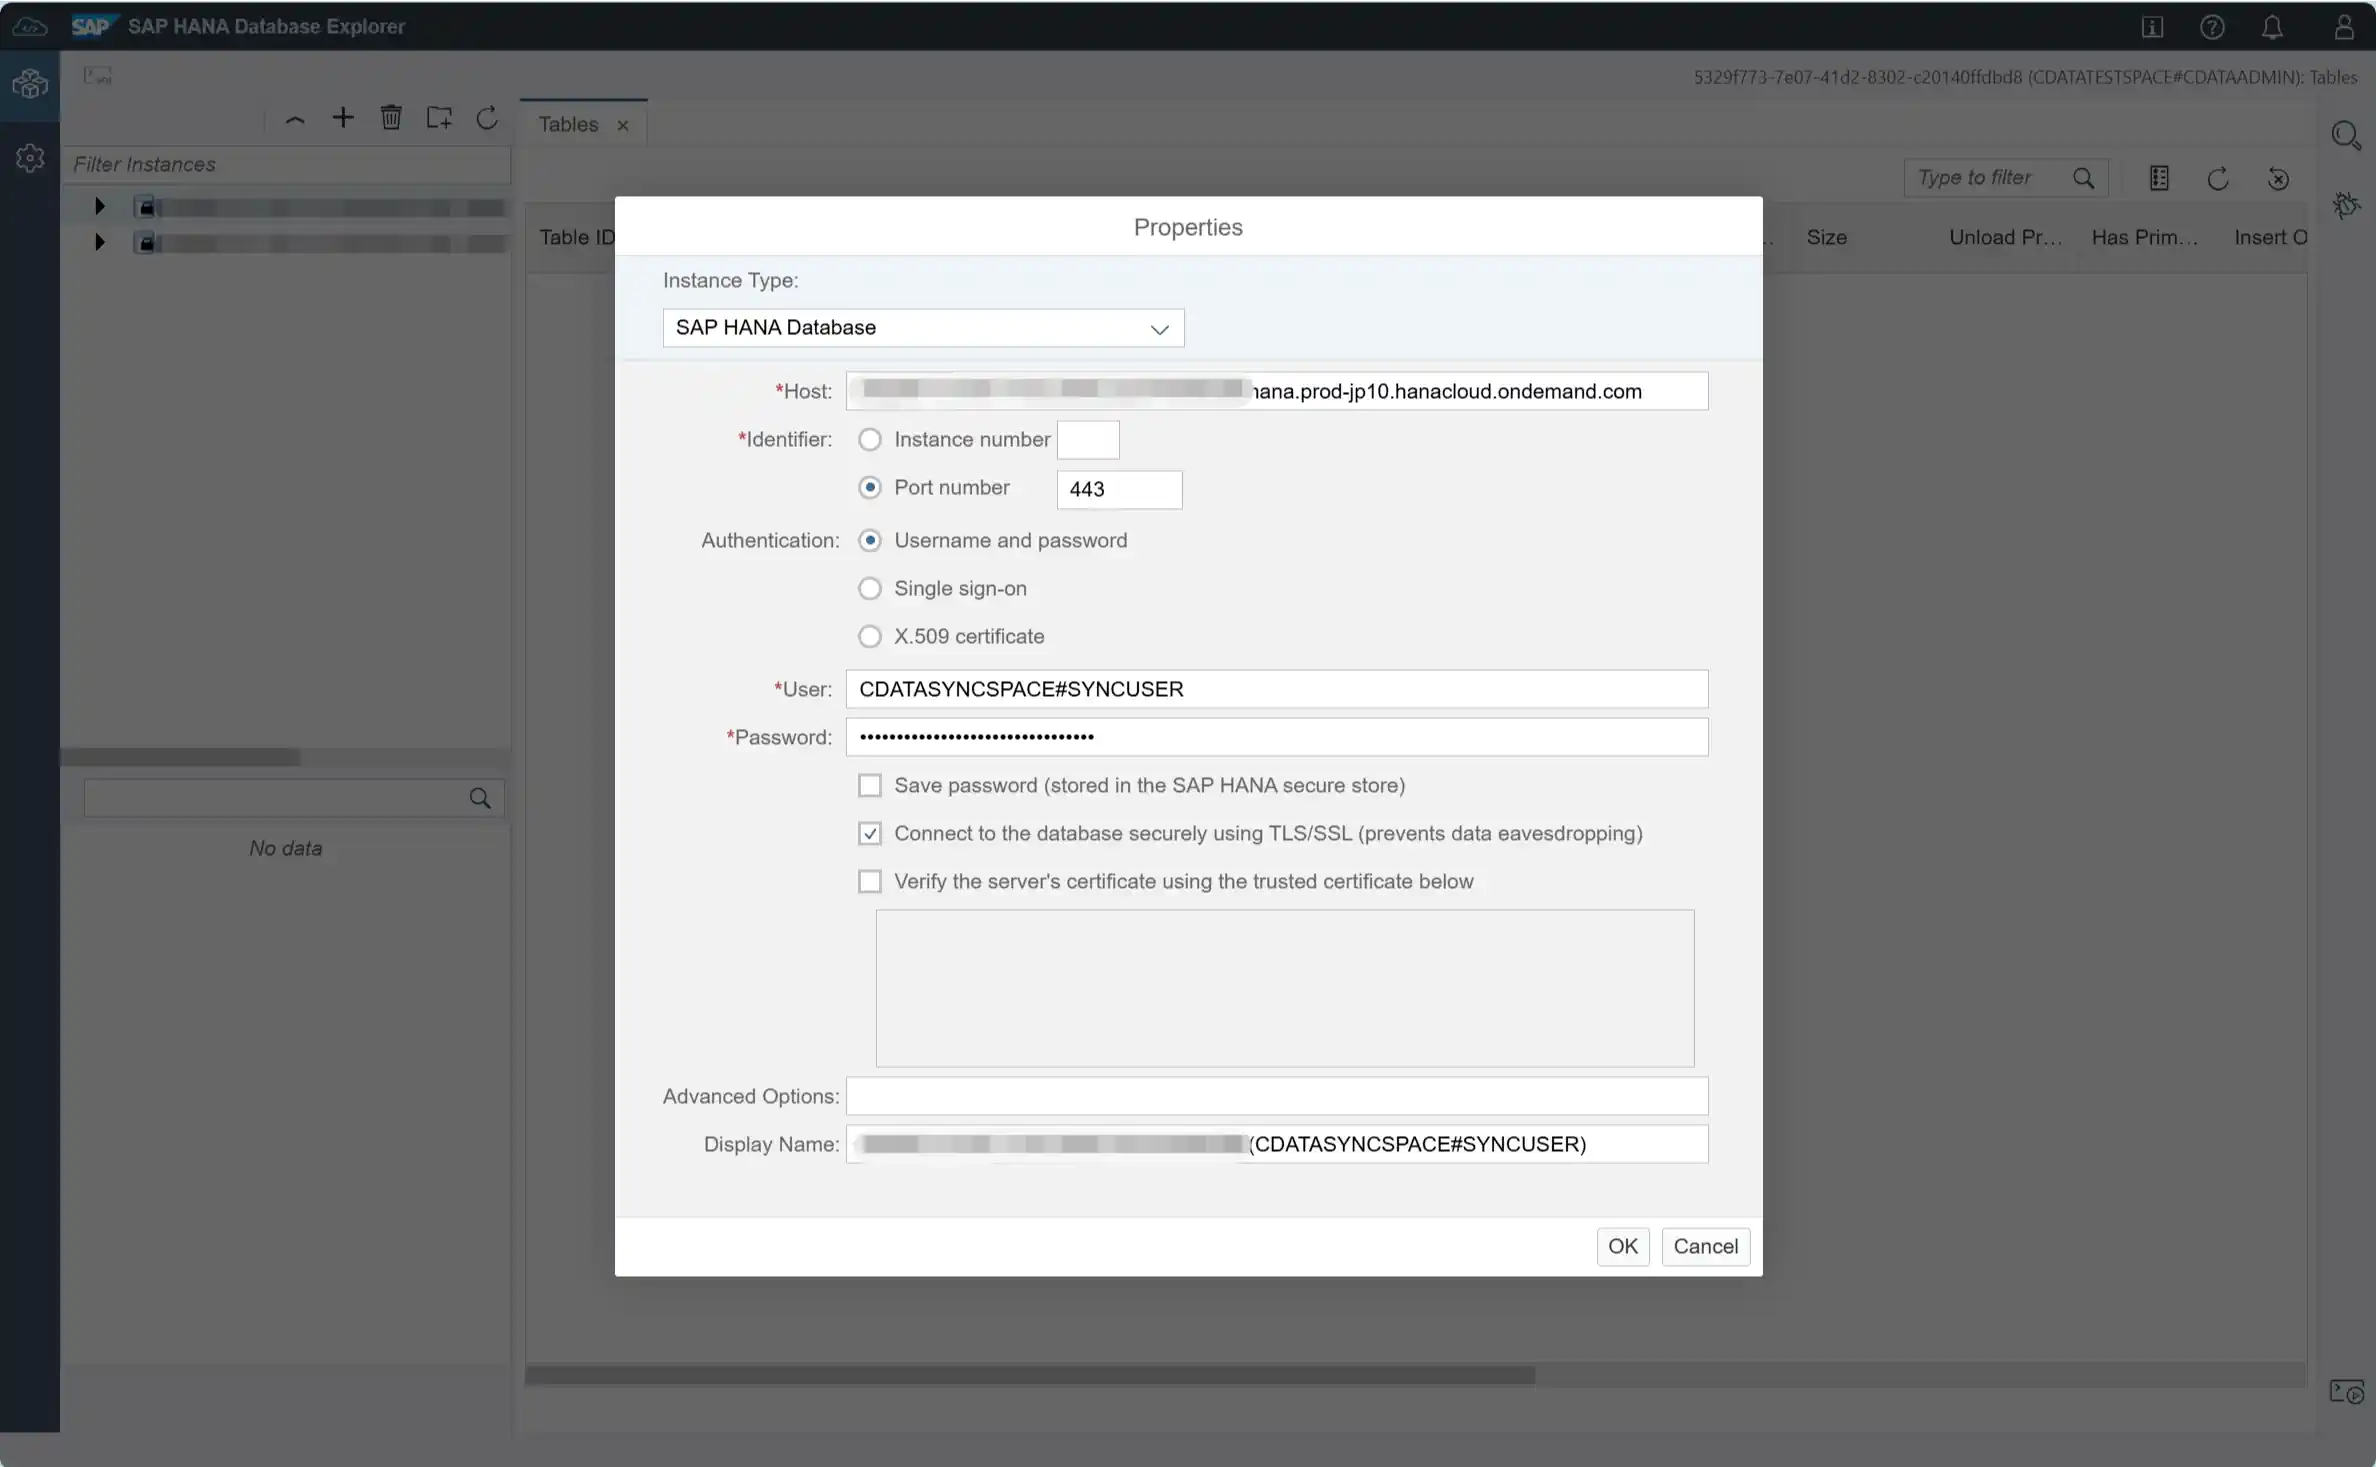Screen dimensions: 2376x1467
Task: Refresh the tables list above the grid
Action: pos(2218,177)
